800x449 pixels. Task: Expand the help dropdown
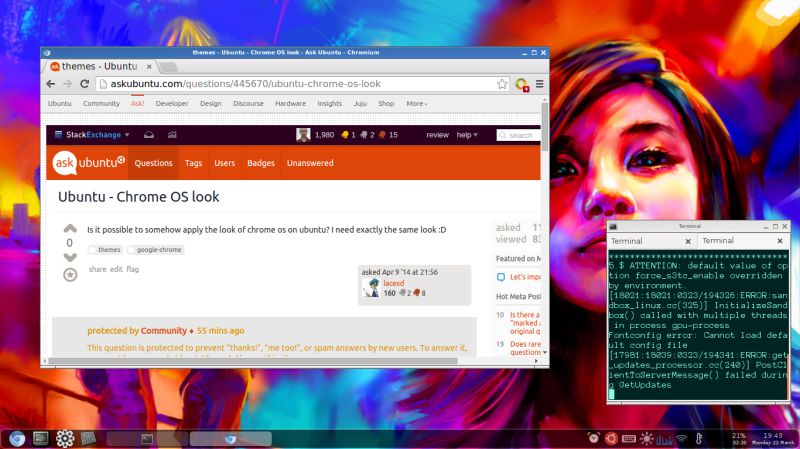coord(467,135)
